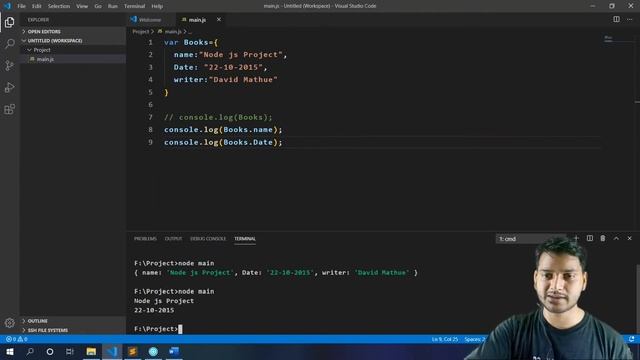Kill terminal with trash icon

coord(603,238)
